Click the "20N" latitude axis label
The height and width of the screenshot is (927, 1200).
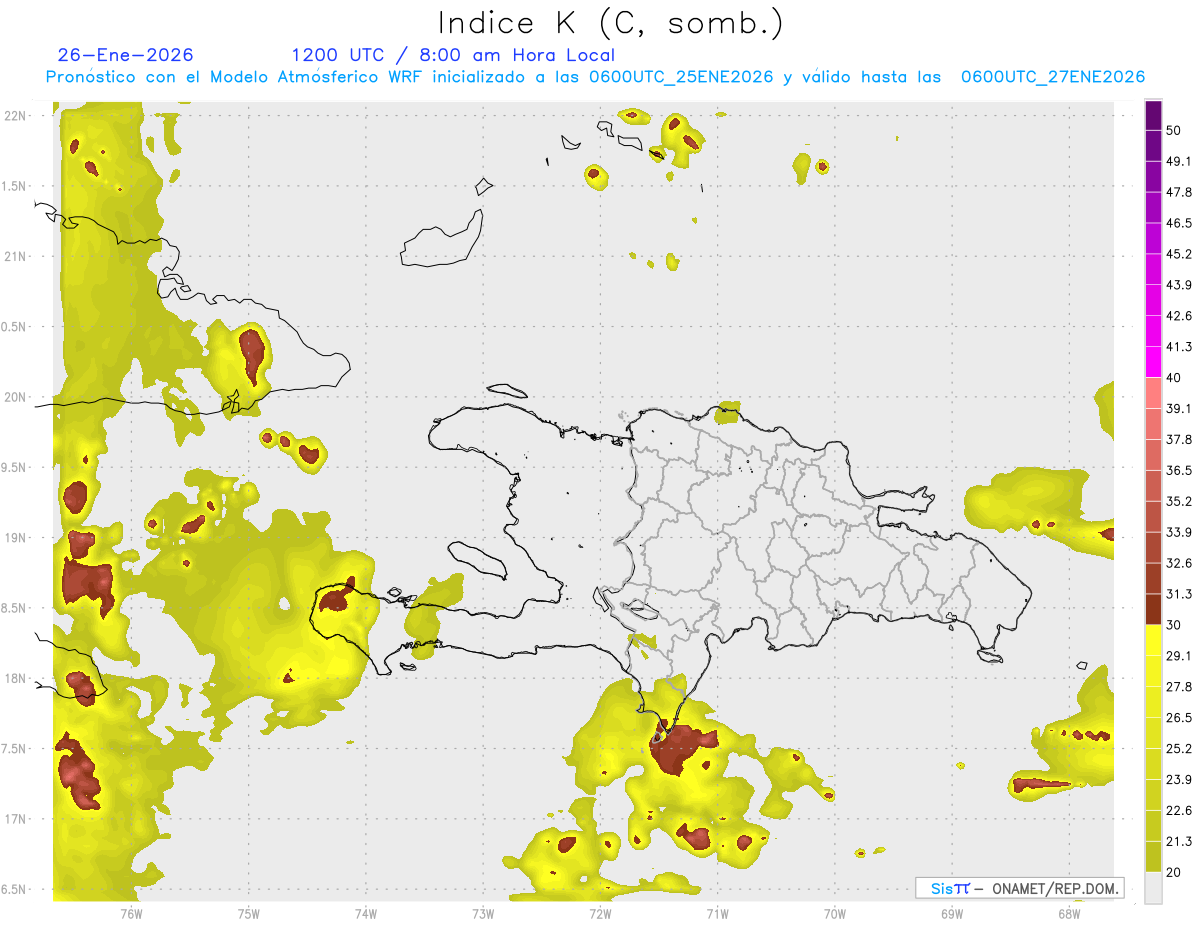pyautogui.click(x=17, y=397)
